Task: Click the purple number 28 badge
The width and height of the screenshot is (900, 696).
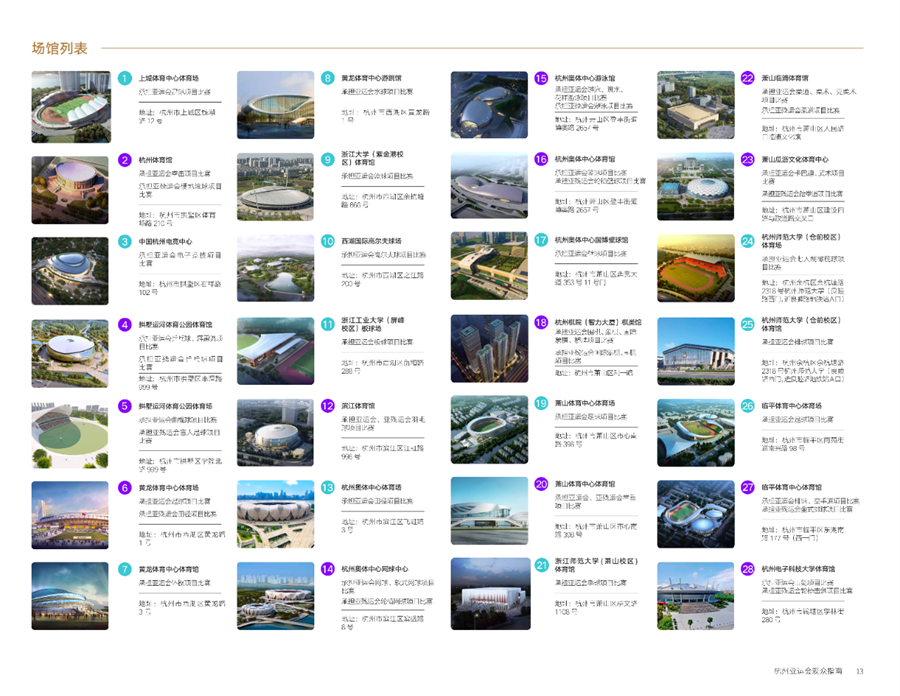Action: pyautogui.click(x=747, y=569)
